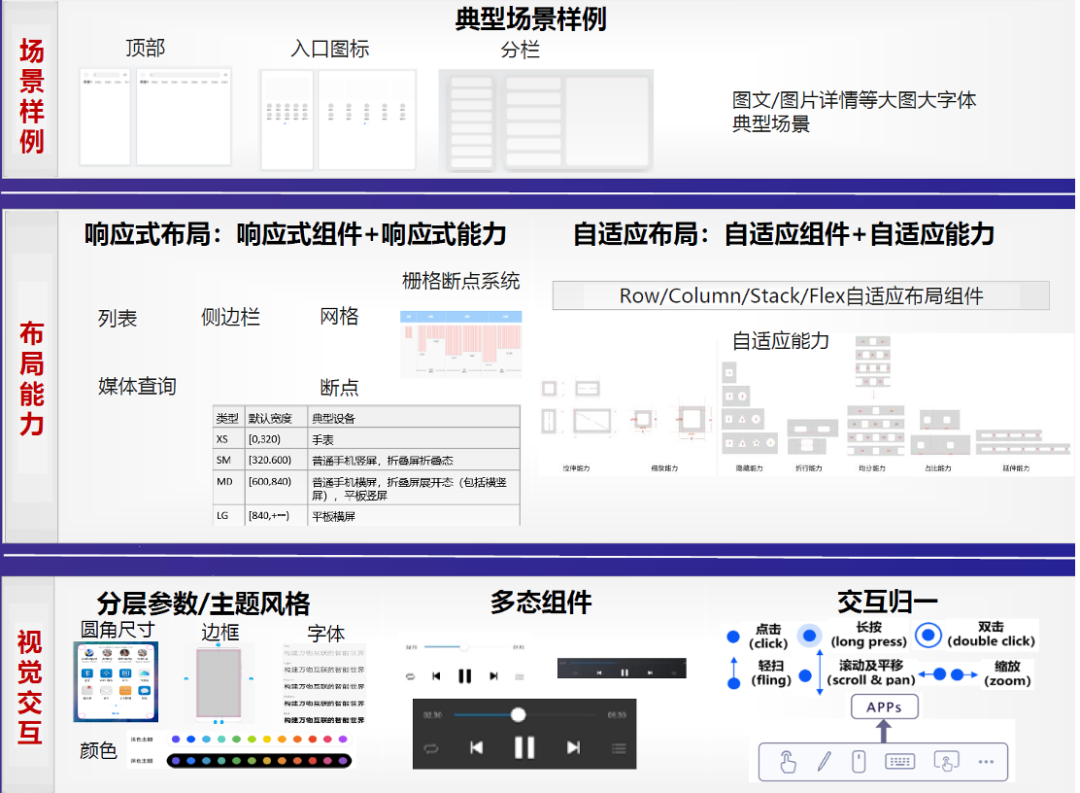The width and height of the screenshot is (1080, 793).
Task: Click the 多态组件 heading
Action: tap(541, 602)
